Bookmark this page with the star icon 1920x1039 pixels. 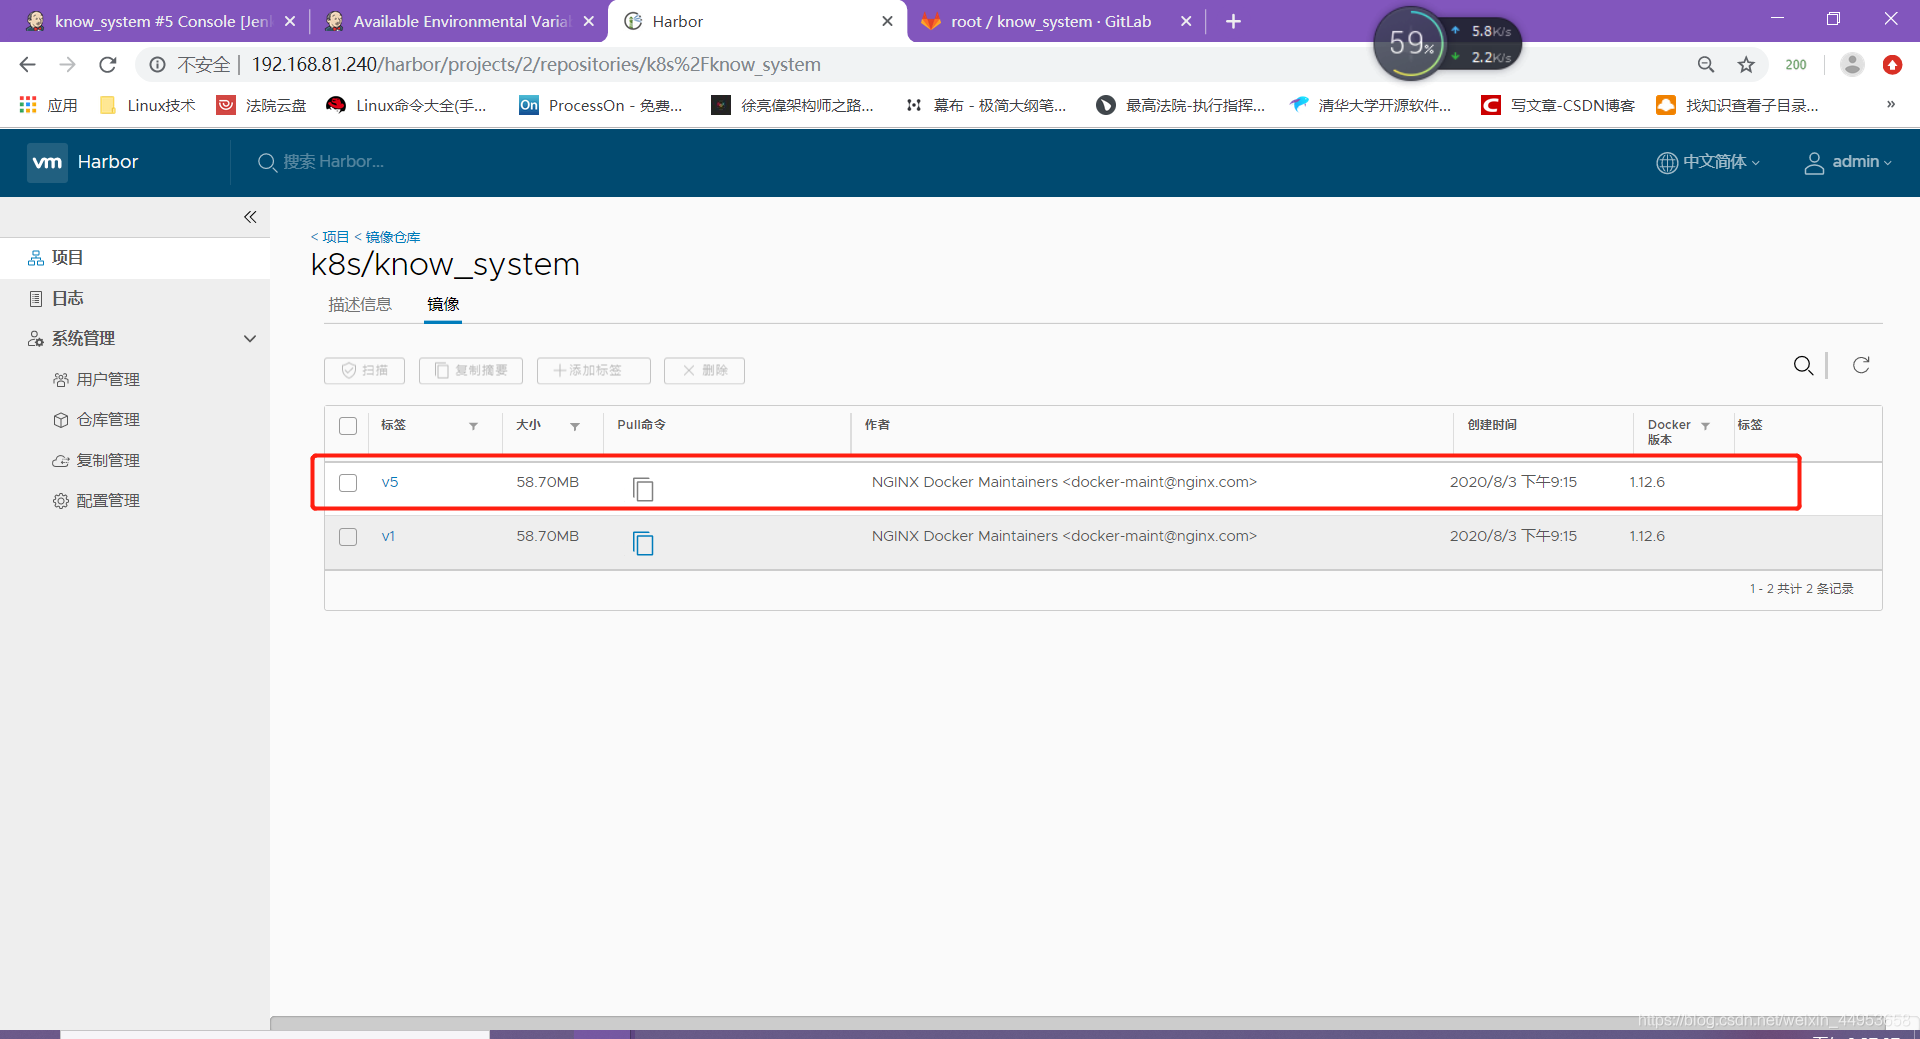click(x=1746, y=65)
